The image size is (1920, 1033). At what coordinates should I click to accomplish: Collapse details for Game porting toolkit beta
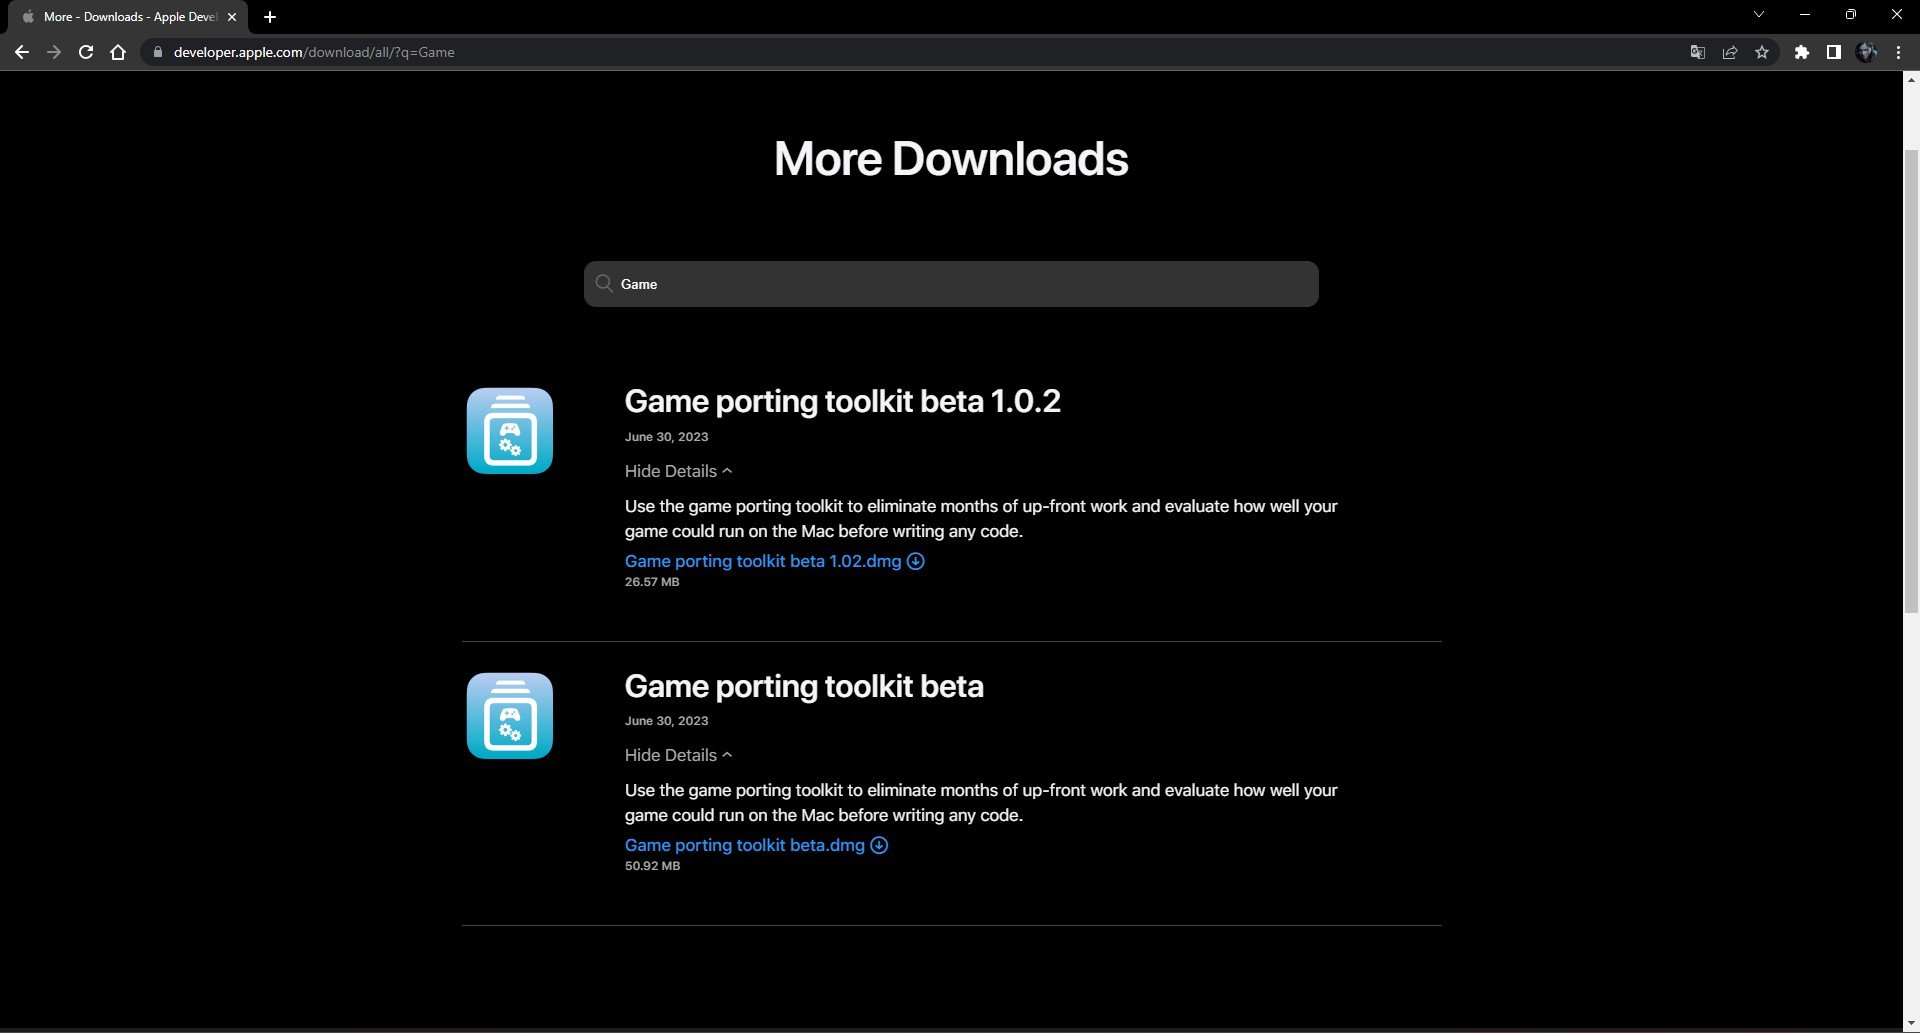point(678,755)
